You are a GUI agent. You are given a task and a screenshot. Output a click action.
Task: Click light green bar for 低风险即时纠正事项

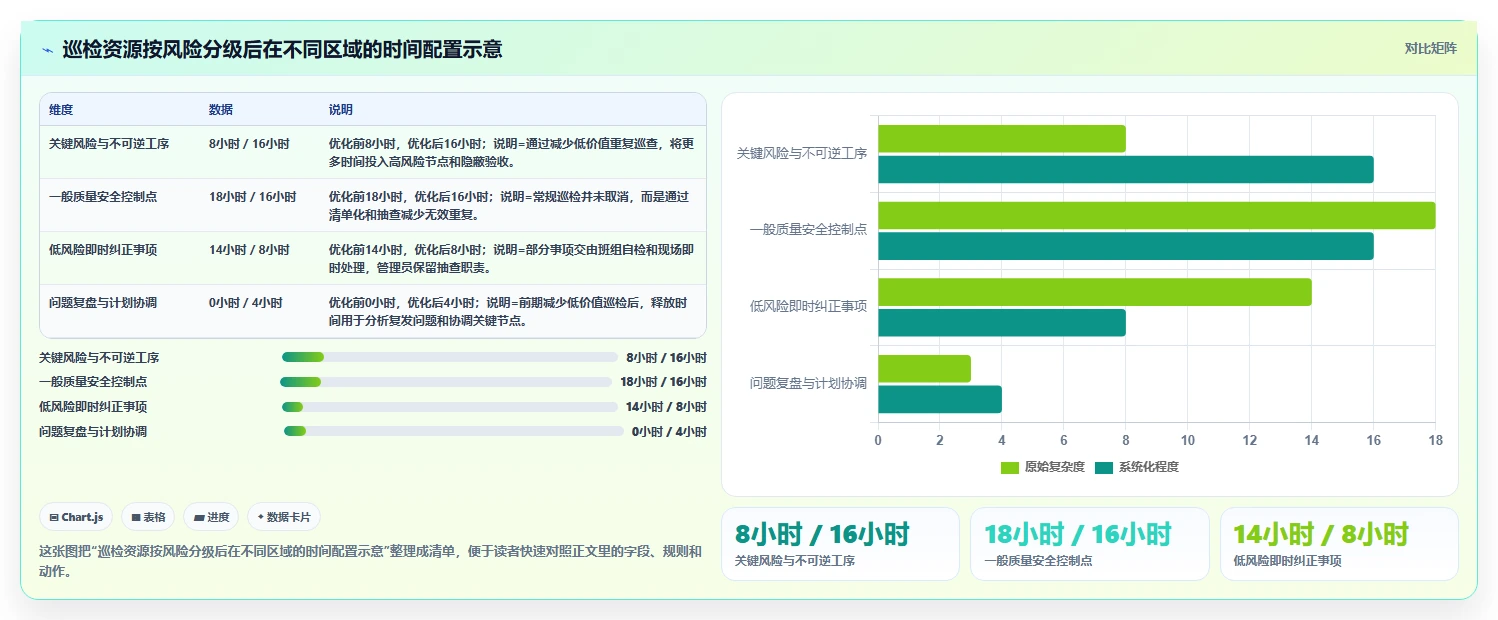click(1095, 292)
